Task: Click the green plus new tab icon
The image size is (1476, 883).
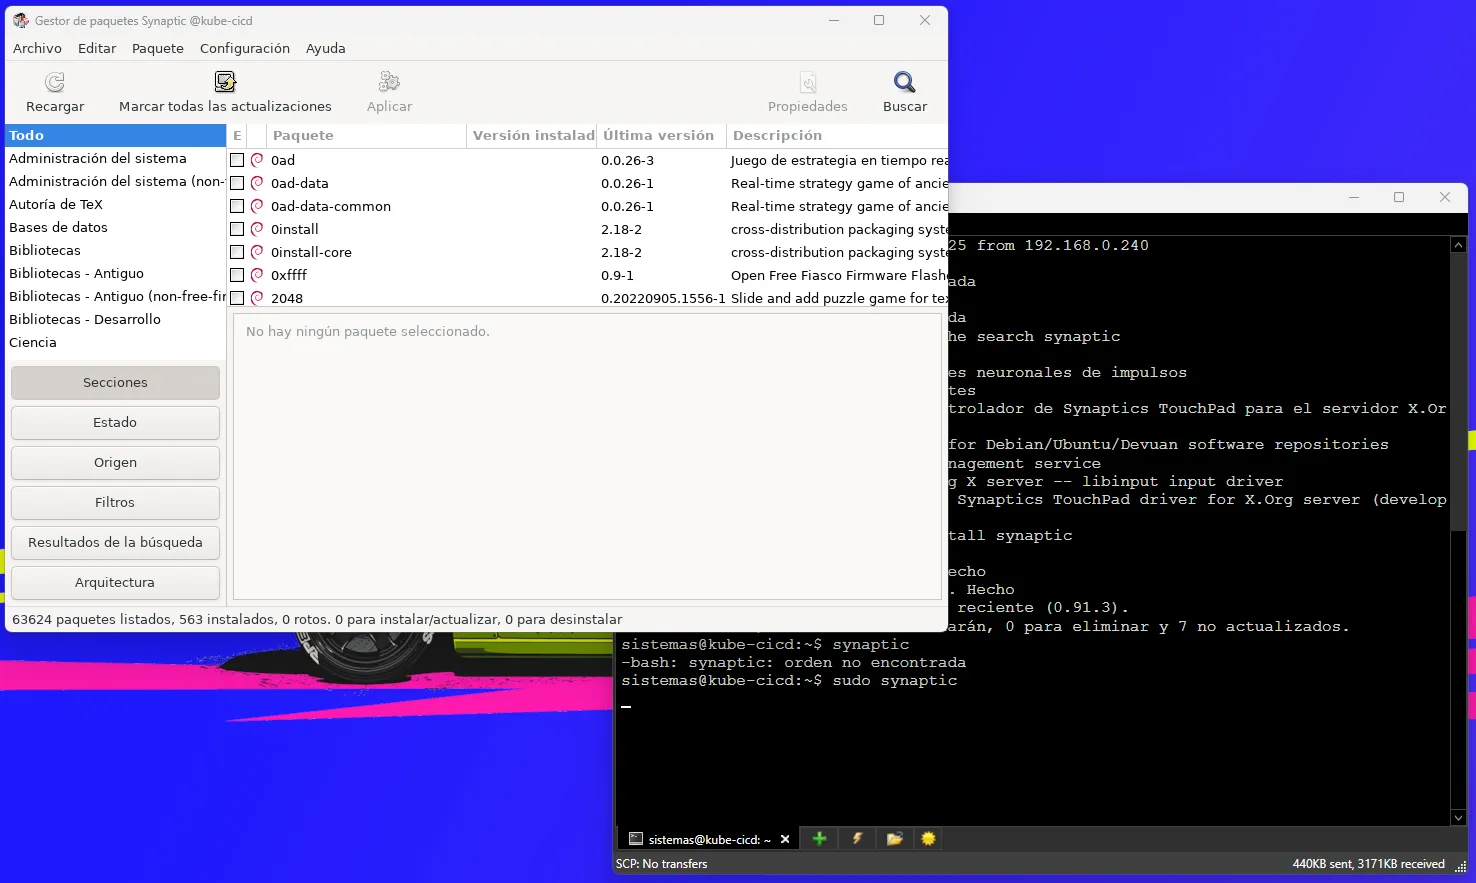Action: point(819,839)
